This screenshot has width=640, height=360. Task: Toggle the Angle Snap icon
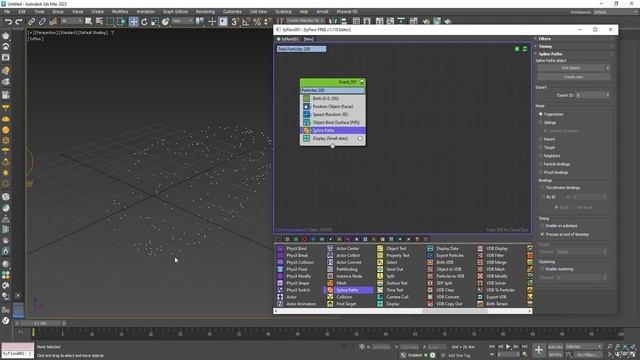click(246, 22)
